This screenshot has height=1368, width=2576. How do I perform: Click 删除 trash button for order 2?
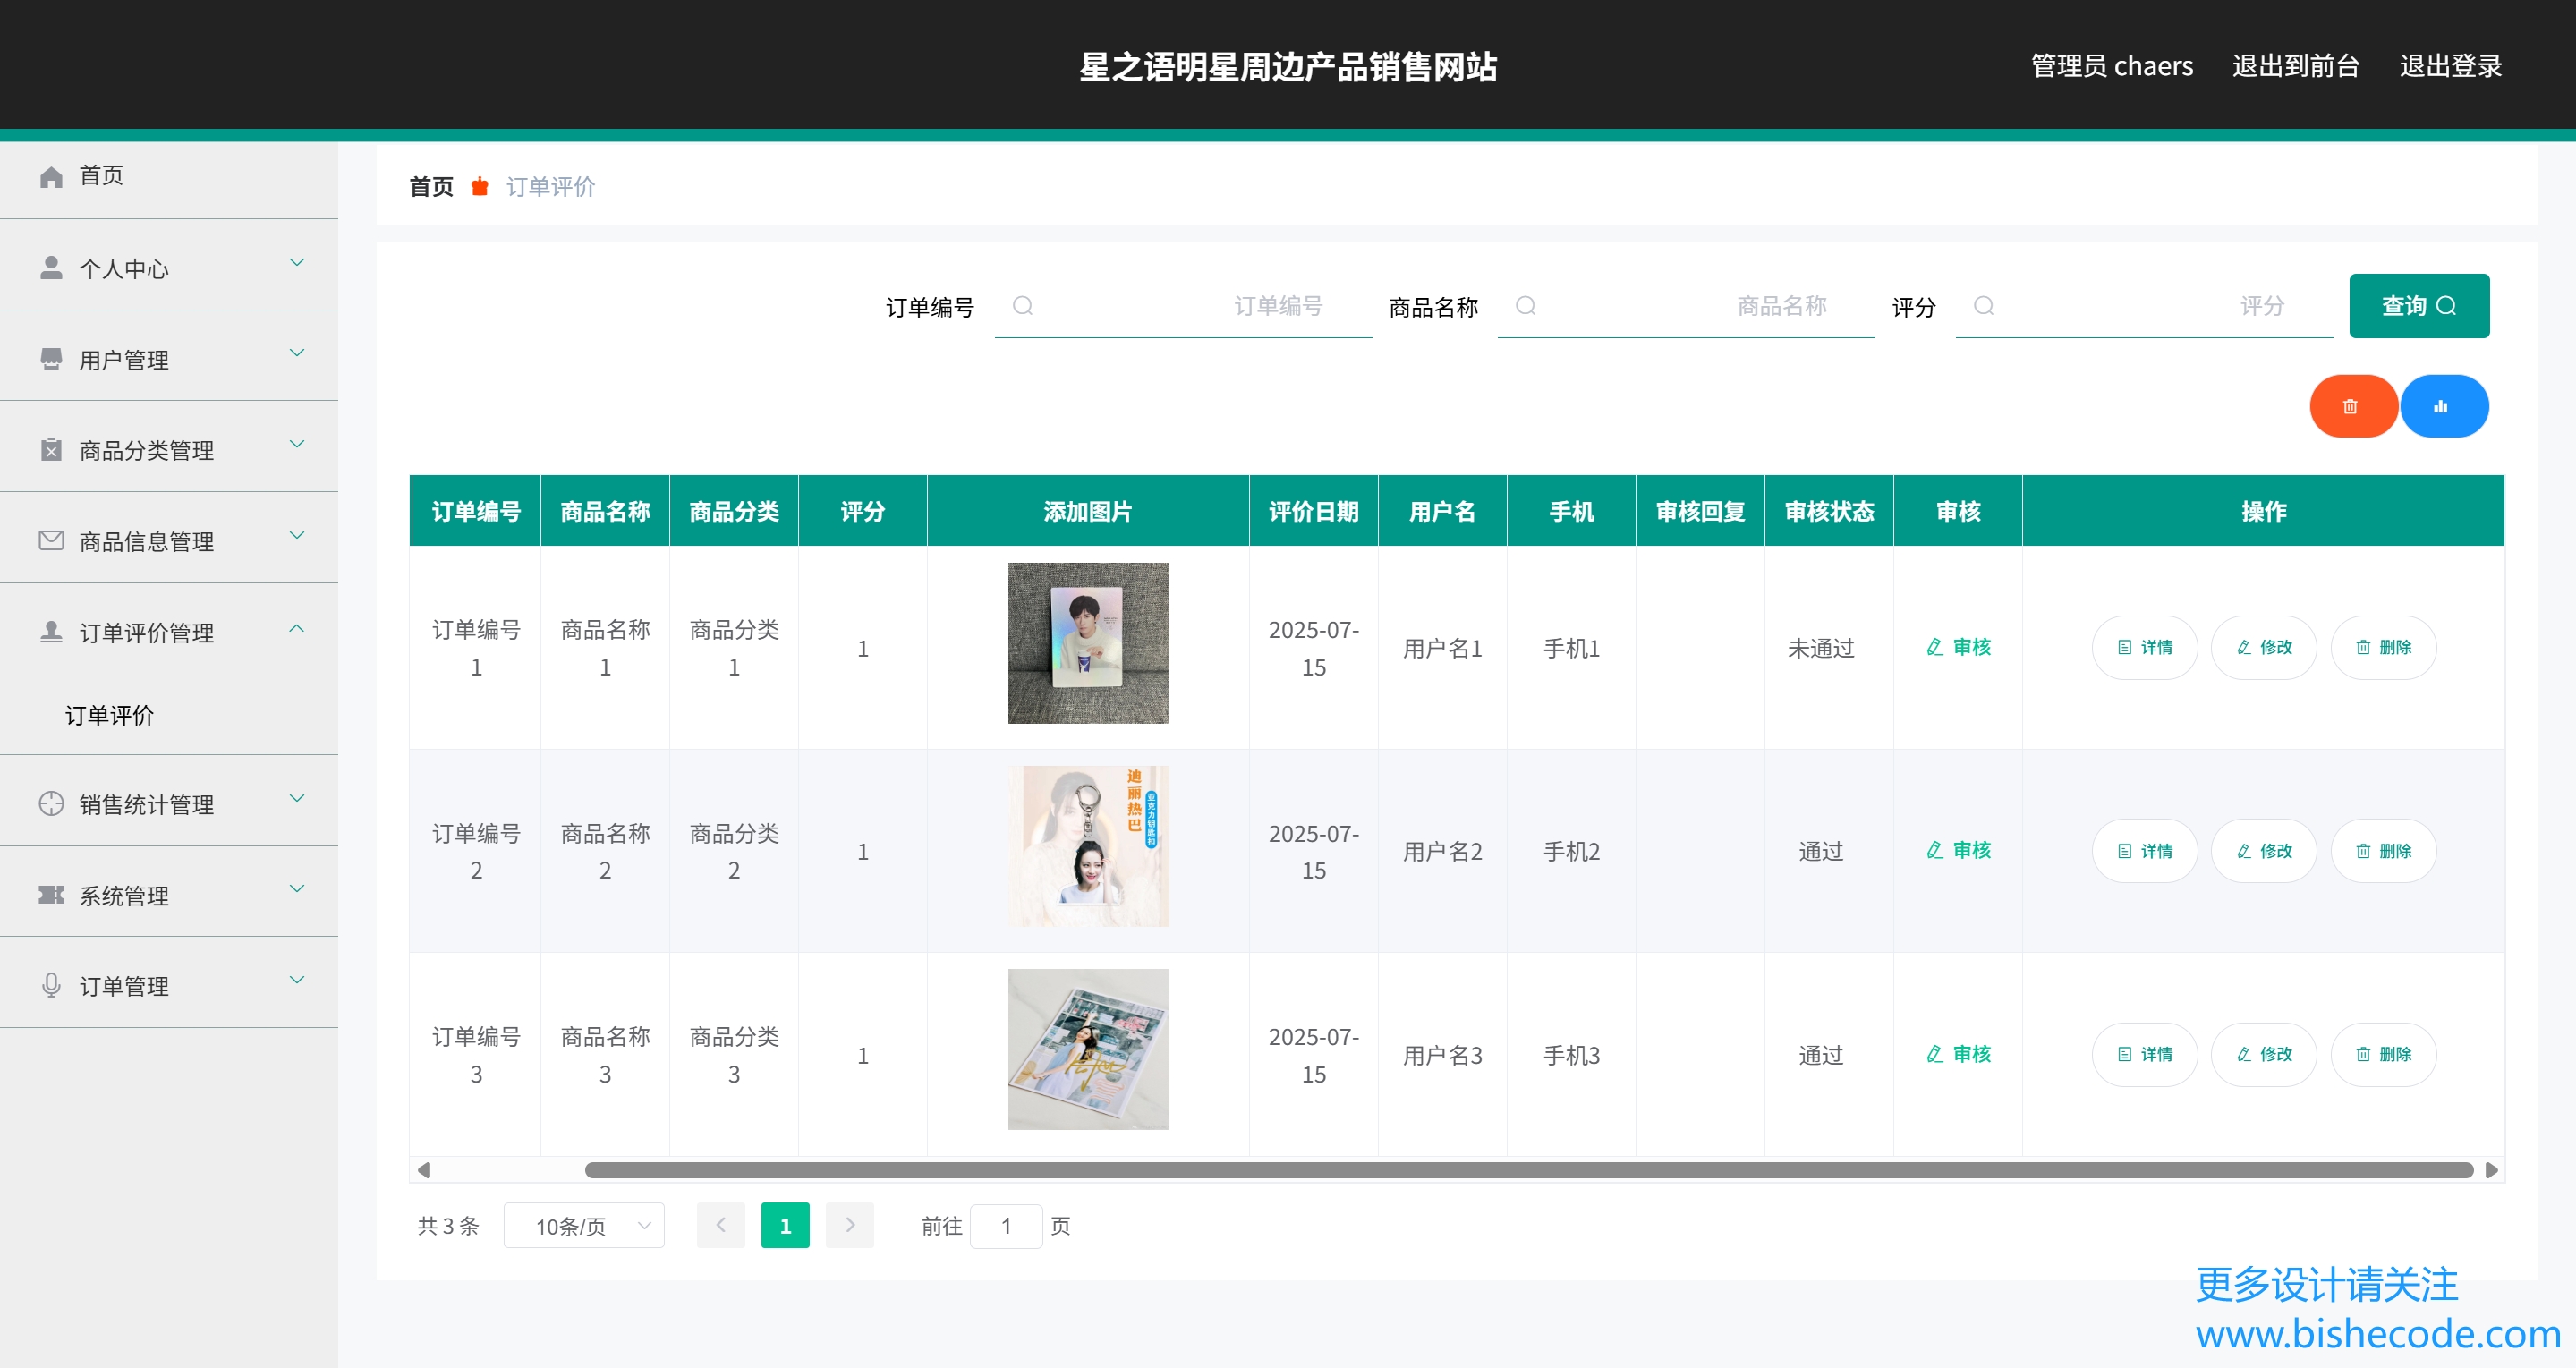(2382, 851)
